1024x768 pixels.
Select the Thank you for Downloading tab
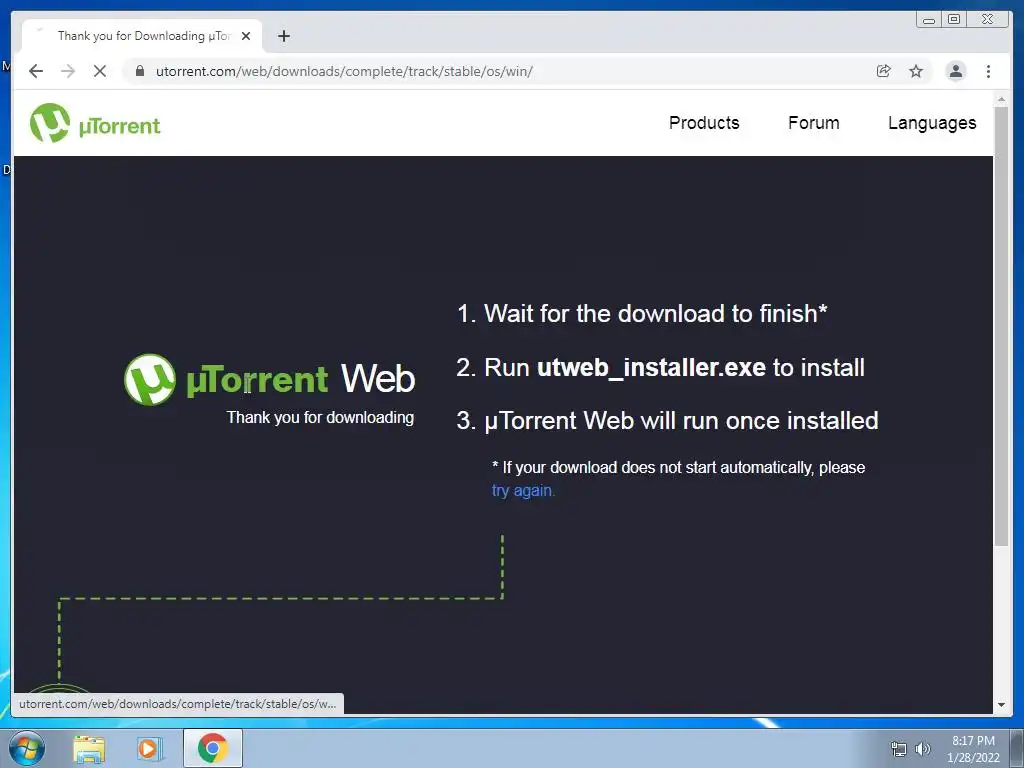coord(142,36)
